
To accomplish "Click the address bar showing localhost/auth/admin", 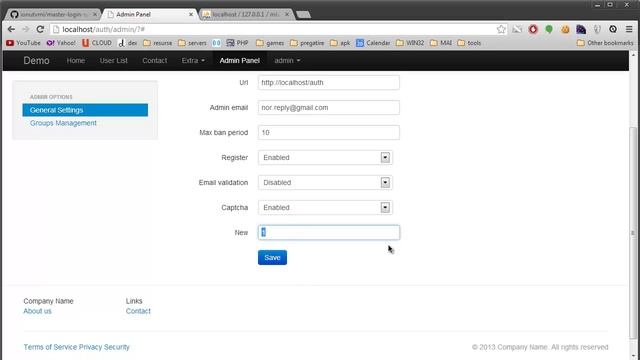I will coord(273,29).
